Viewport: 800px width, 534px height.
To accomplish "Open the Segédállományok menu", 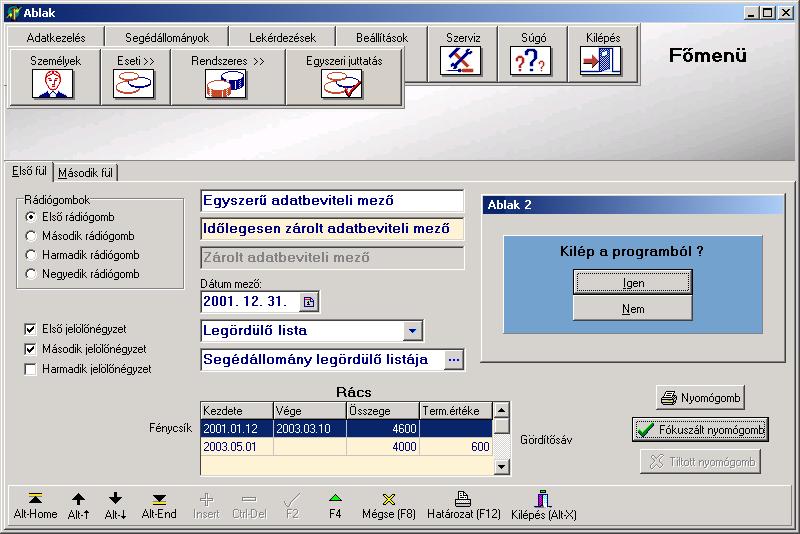I will pos(167,38).
